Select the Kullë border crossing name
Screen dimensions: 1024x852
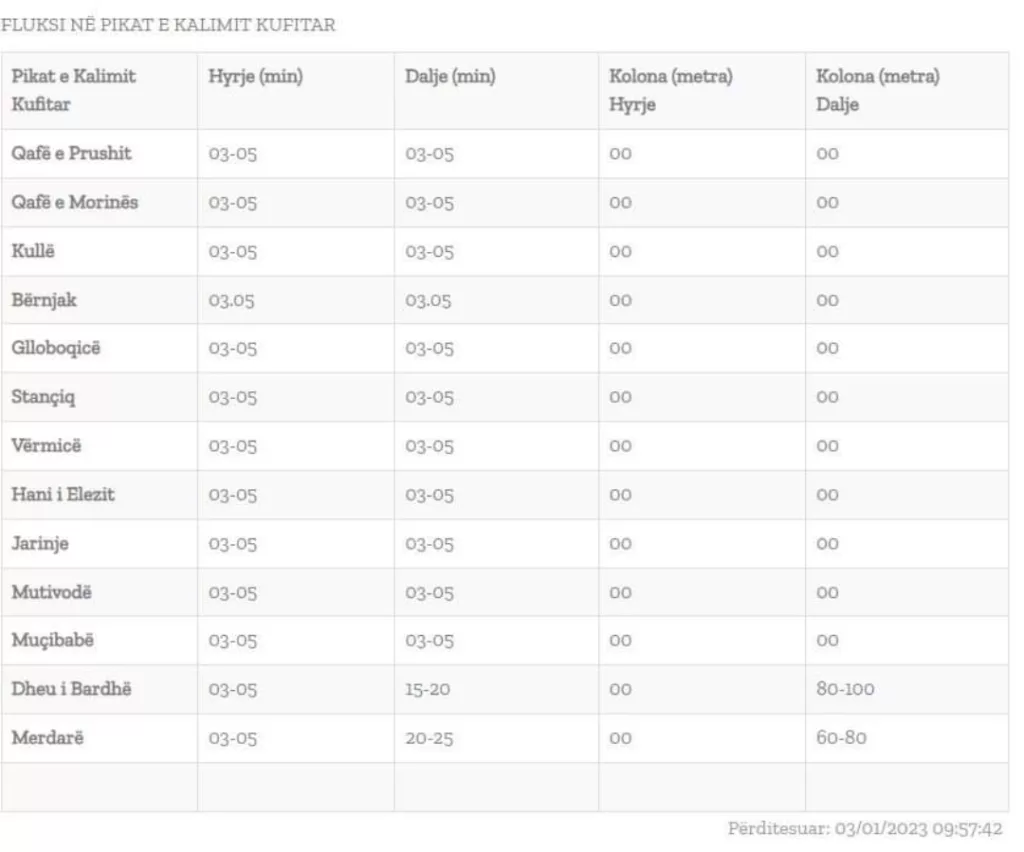33,251
